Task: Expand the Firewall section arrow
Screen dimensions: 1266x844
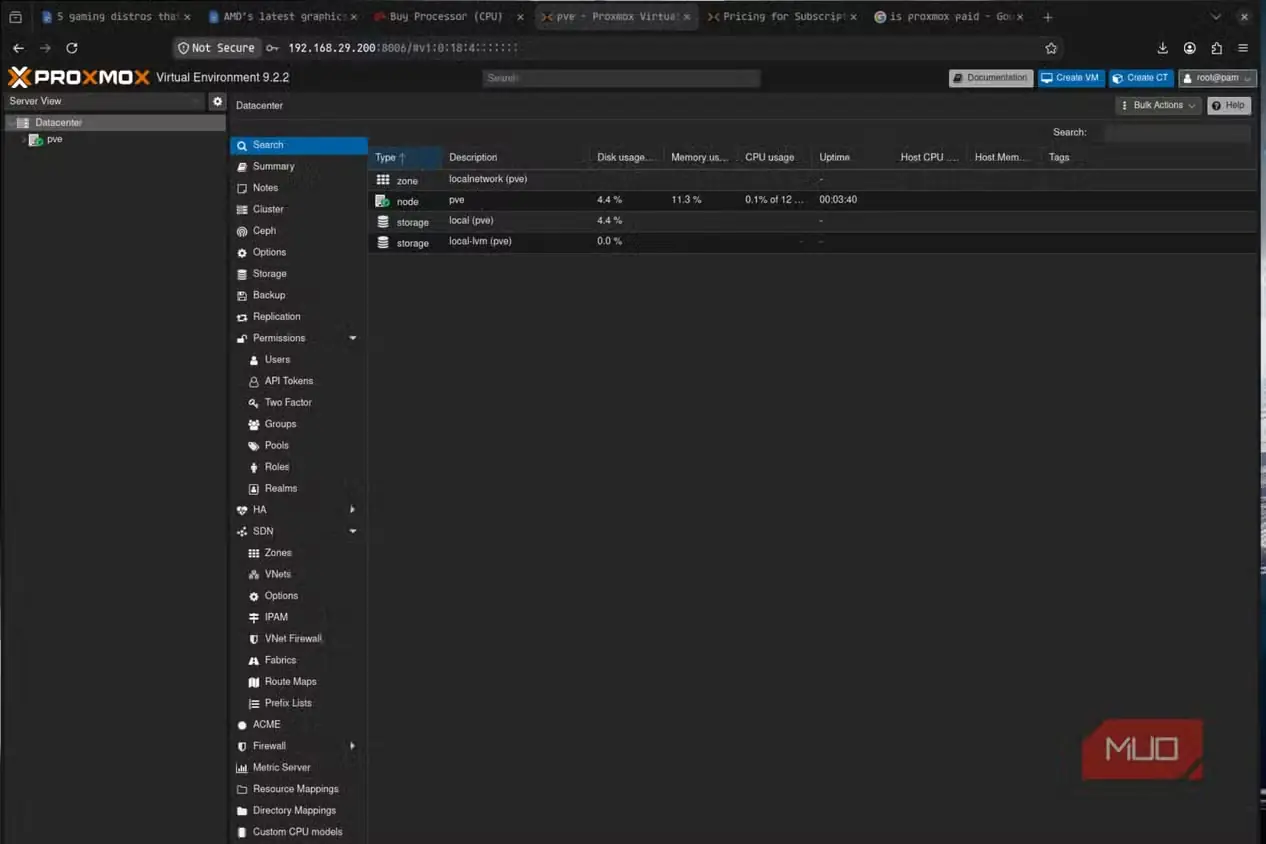Action: click(353, 746)
